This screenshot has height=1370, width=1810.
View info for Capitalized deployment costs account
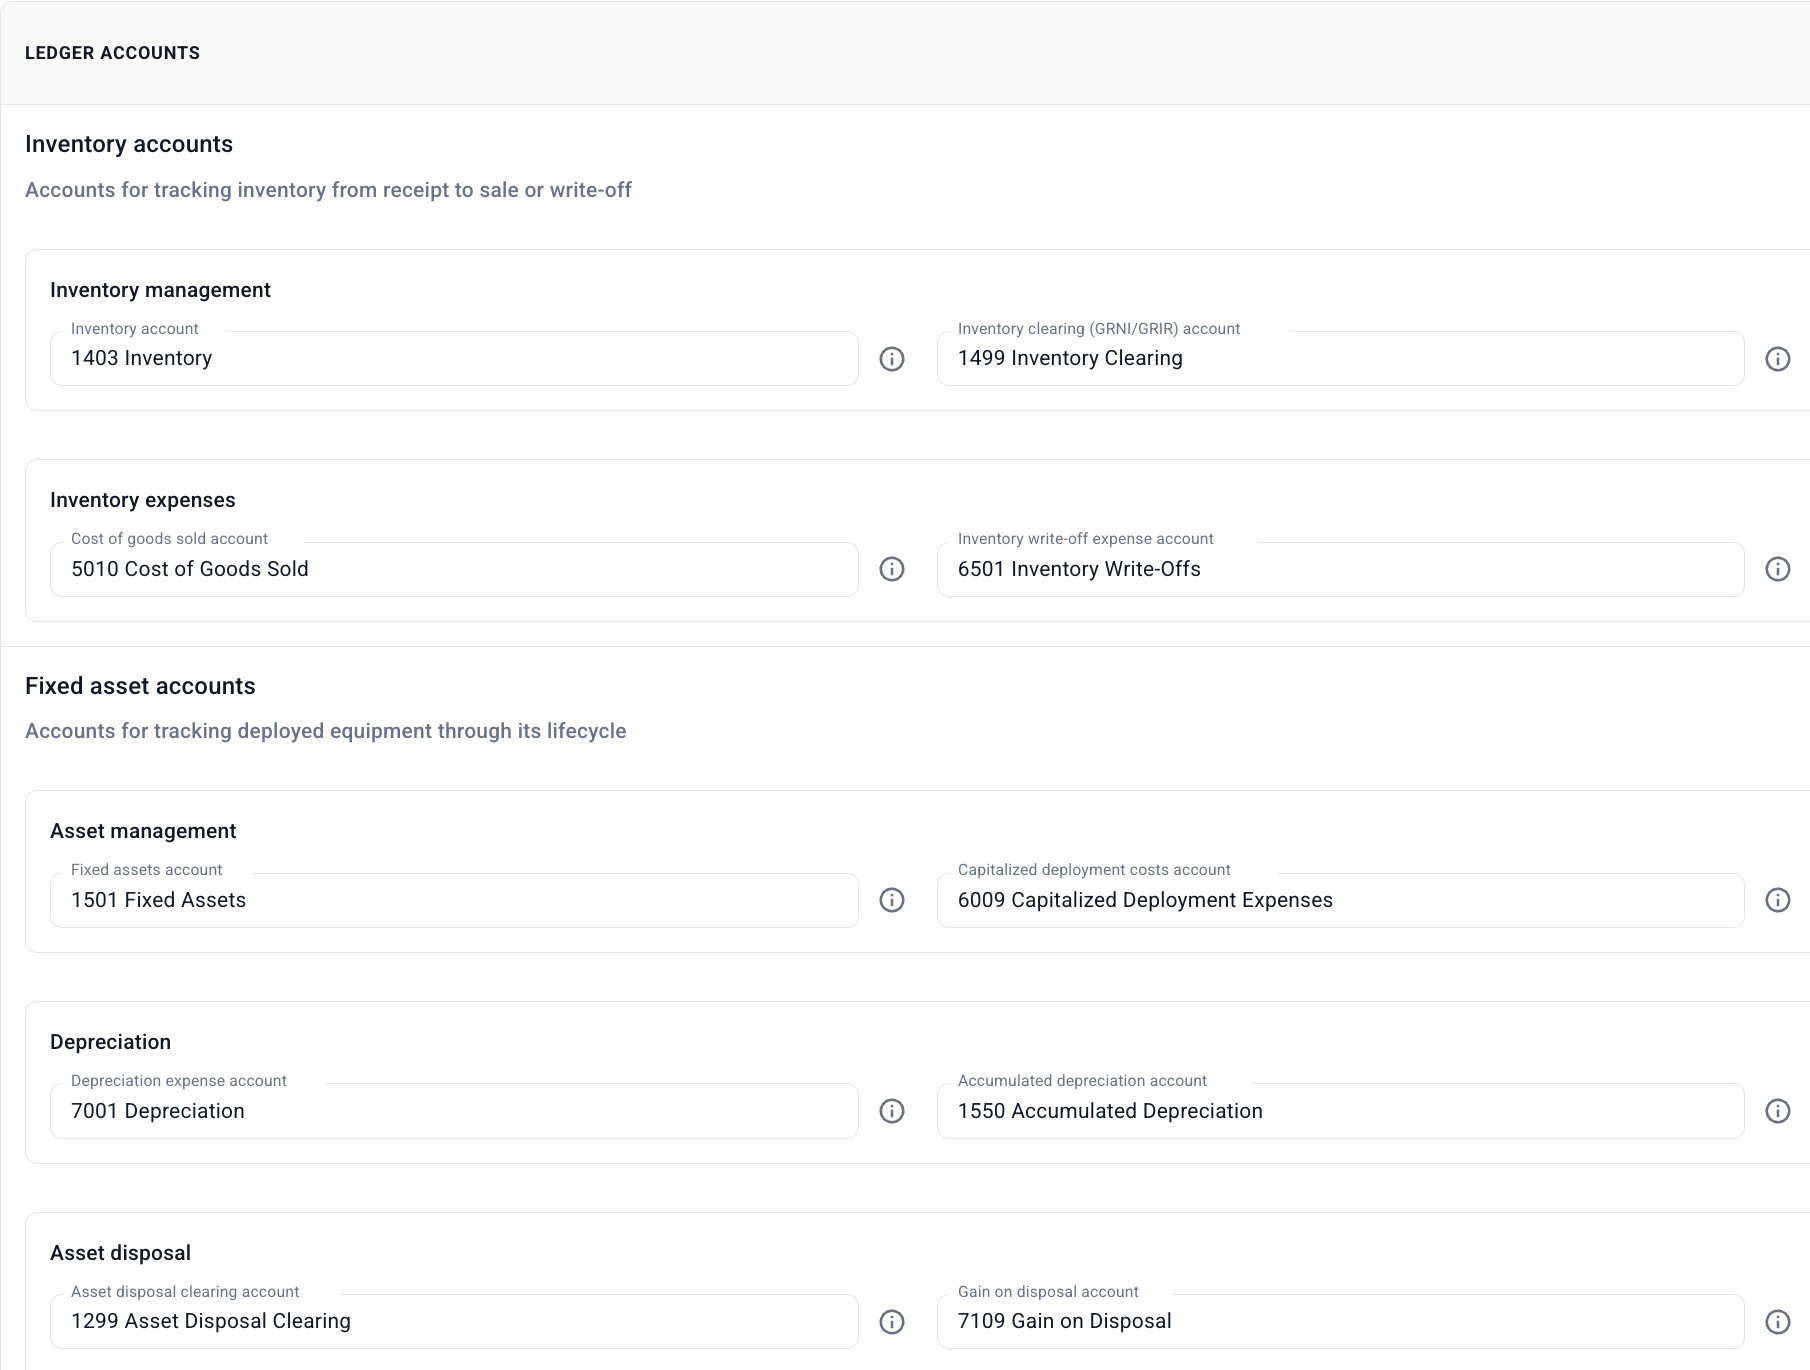(x=1778, y=900)
